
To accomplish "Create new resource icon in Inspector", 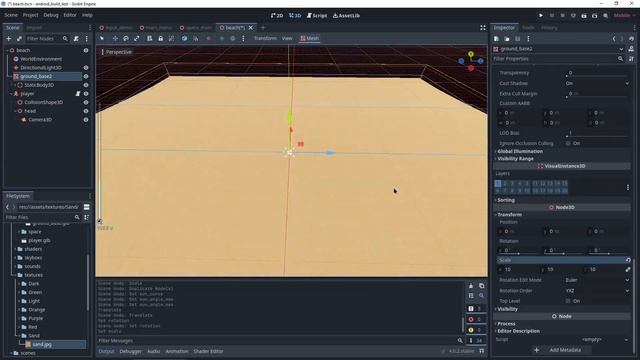I will [496, 39].
